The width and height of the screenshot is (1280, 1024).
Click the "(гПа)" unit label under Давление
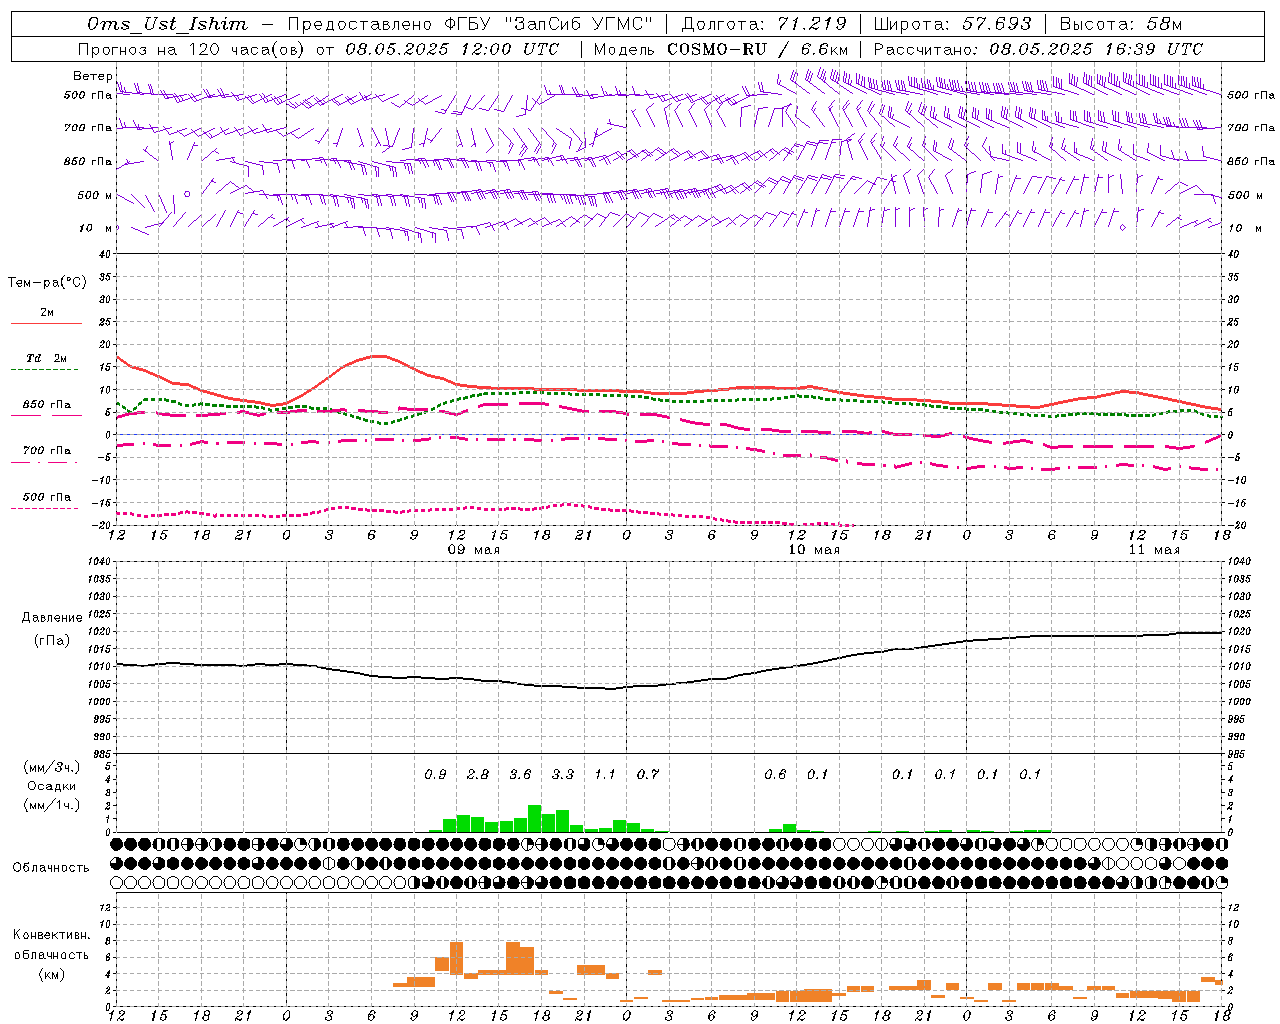[x=52, y=641]
